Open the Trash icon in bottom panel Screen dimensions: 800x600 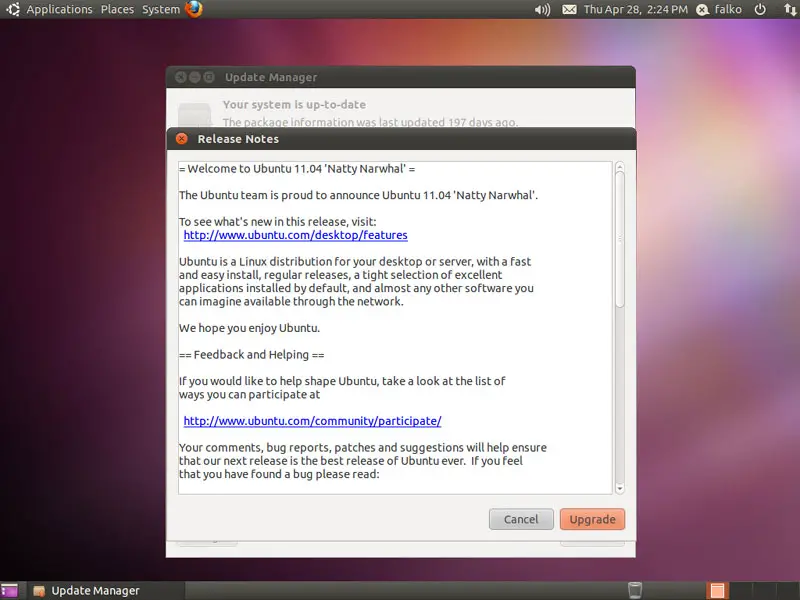pos(635,590)
